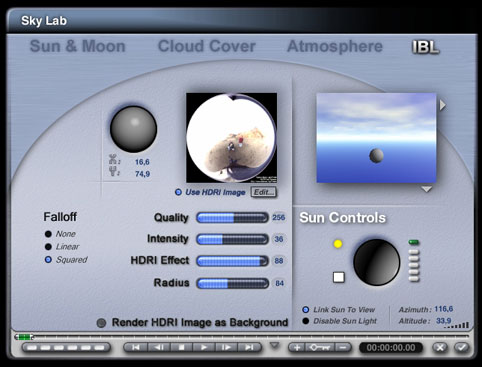The image size is (482, 367).
Task: Jump to last frame of animation
Action: point(249,348)
